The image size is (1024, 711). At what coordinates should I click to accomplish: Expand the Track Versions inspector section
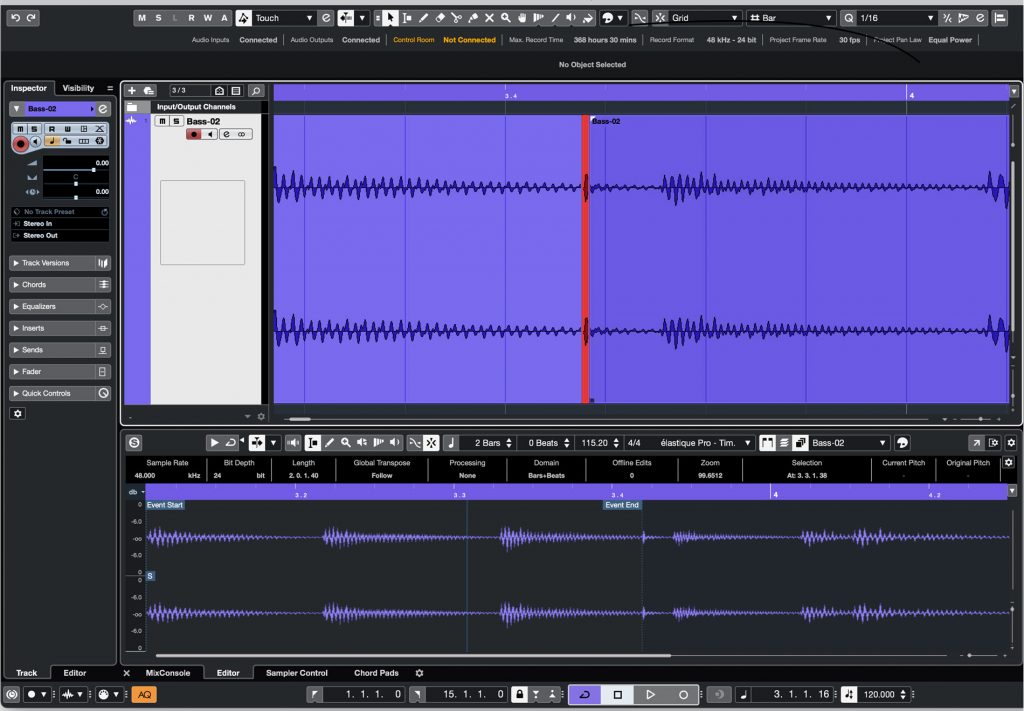pos(60,263)
